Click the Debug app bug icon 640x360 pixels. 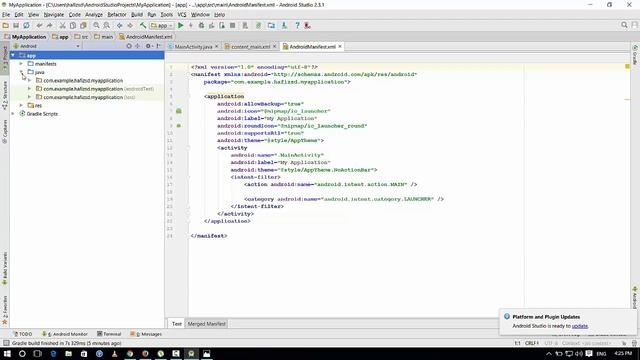(x=201, y=25)
